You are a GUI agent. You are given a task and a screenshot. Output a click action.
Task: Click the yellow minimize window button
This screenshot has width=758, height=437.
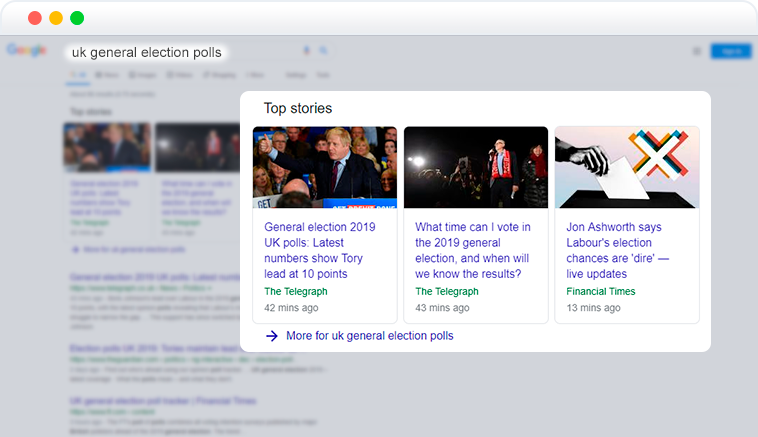(x=56, y=18)
